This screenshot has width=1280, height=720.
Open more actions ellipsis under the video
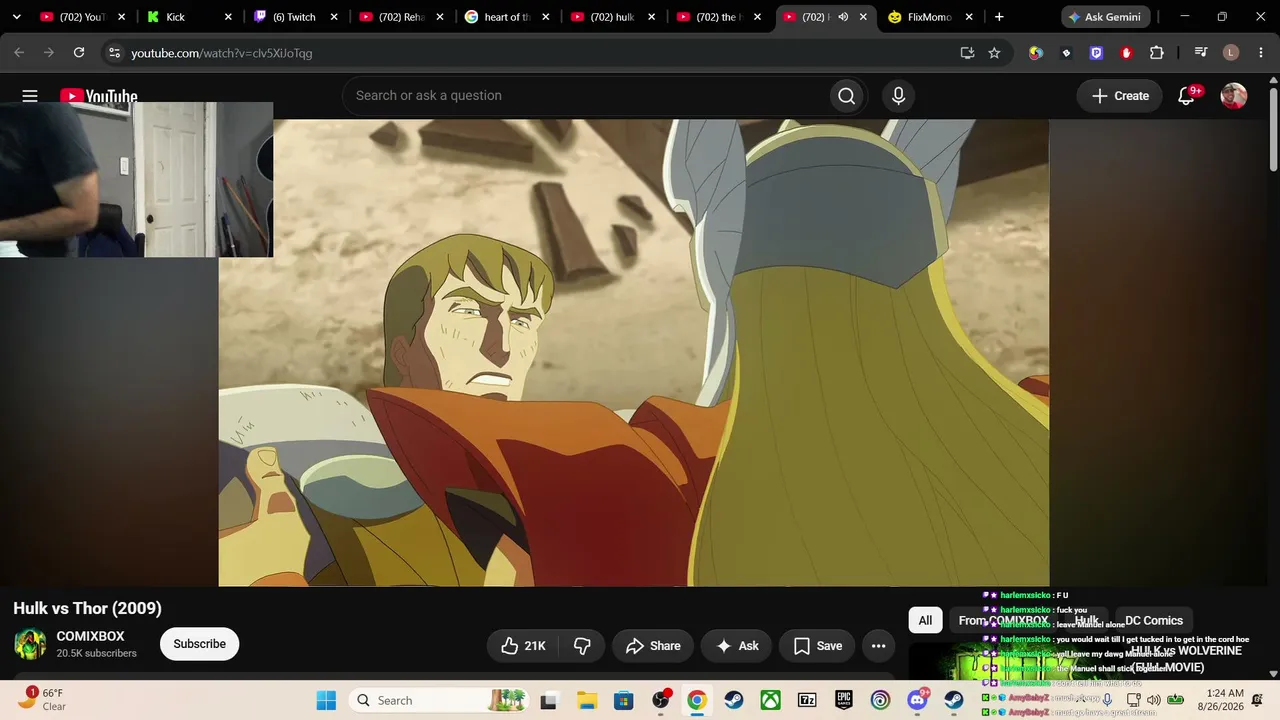click(x=878, y=646)
